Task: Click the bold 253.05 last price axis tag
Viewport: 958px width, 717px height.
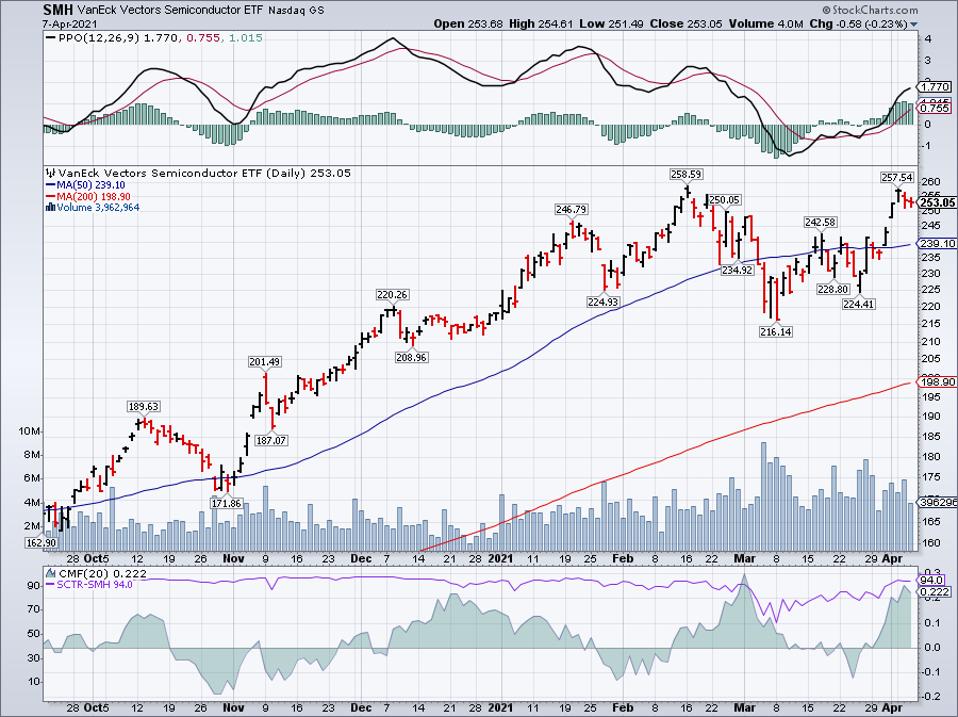Action: click(x=938, y=203)
